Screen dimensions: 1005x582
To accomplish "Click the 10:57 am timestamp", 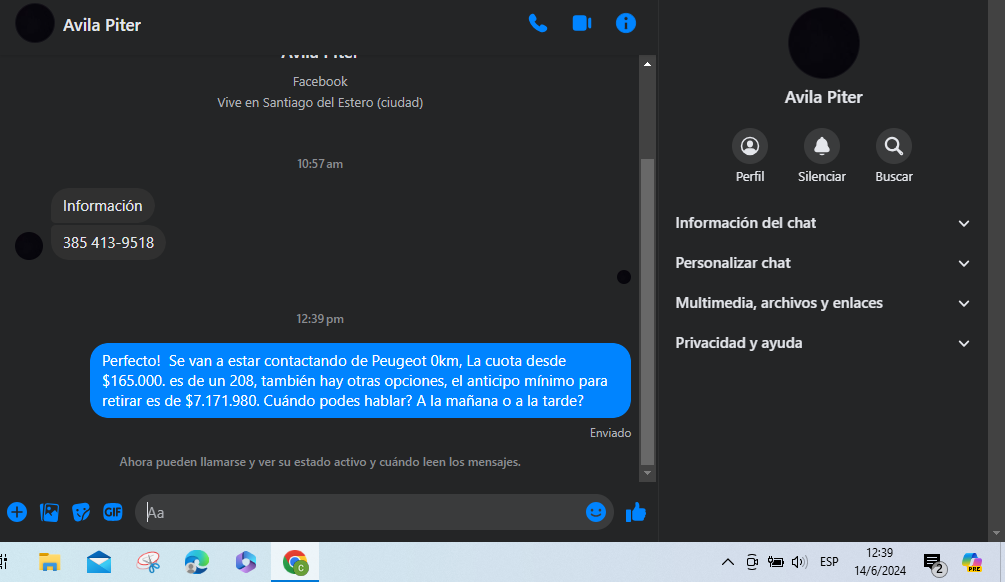I will click(320, 164).
